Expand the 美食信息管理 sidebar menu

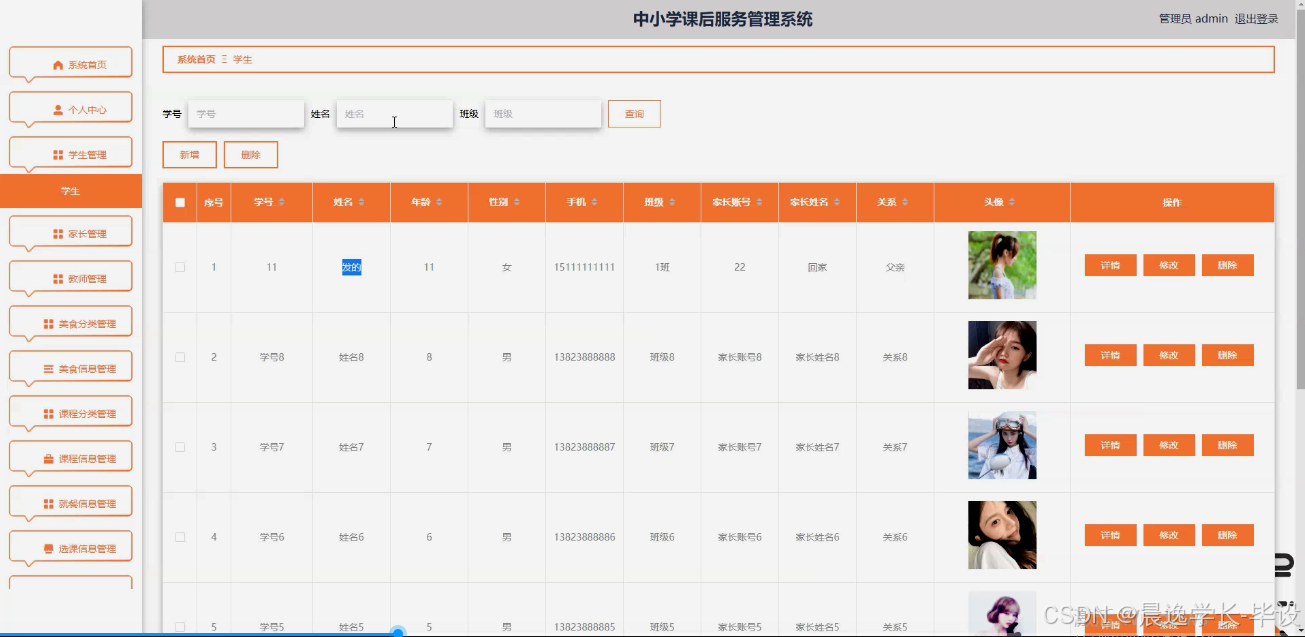point(70,368)
